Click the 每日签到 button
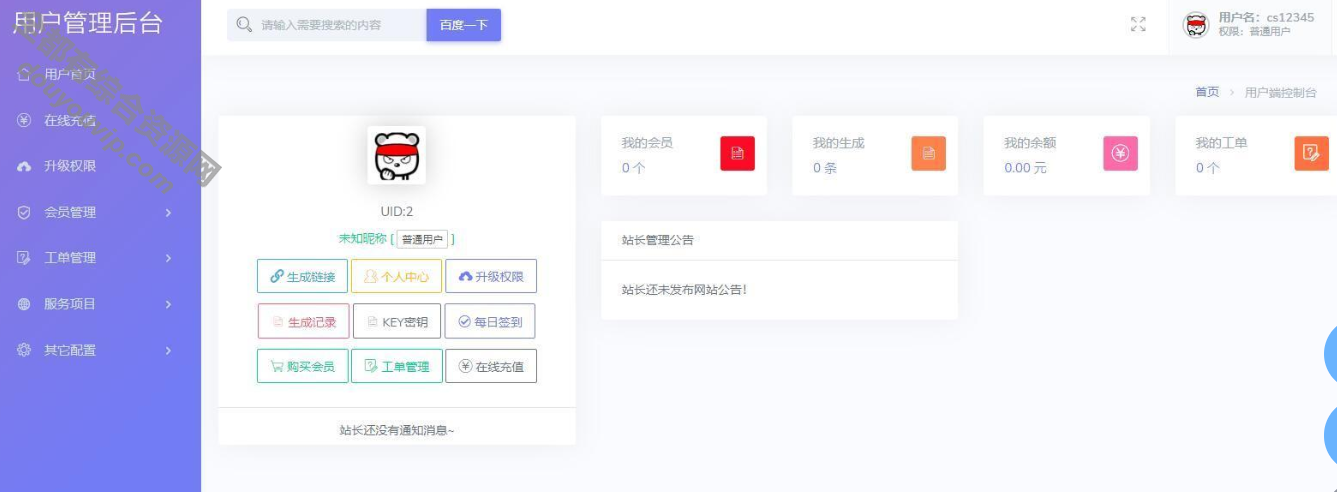 click(x=490, y=322)
